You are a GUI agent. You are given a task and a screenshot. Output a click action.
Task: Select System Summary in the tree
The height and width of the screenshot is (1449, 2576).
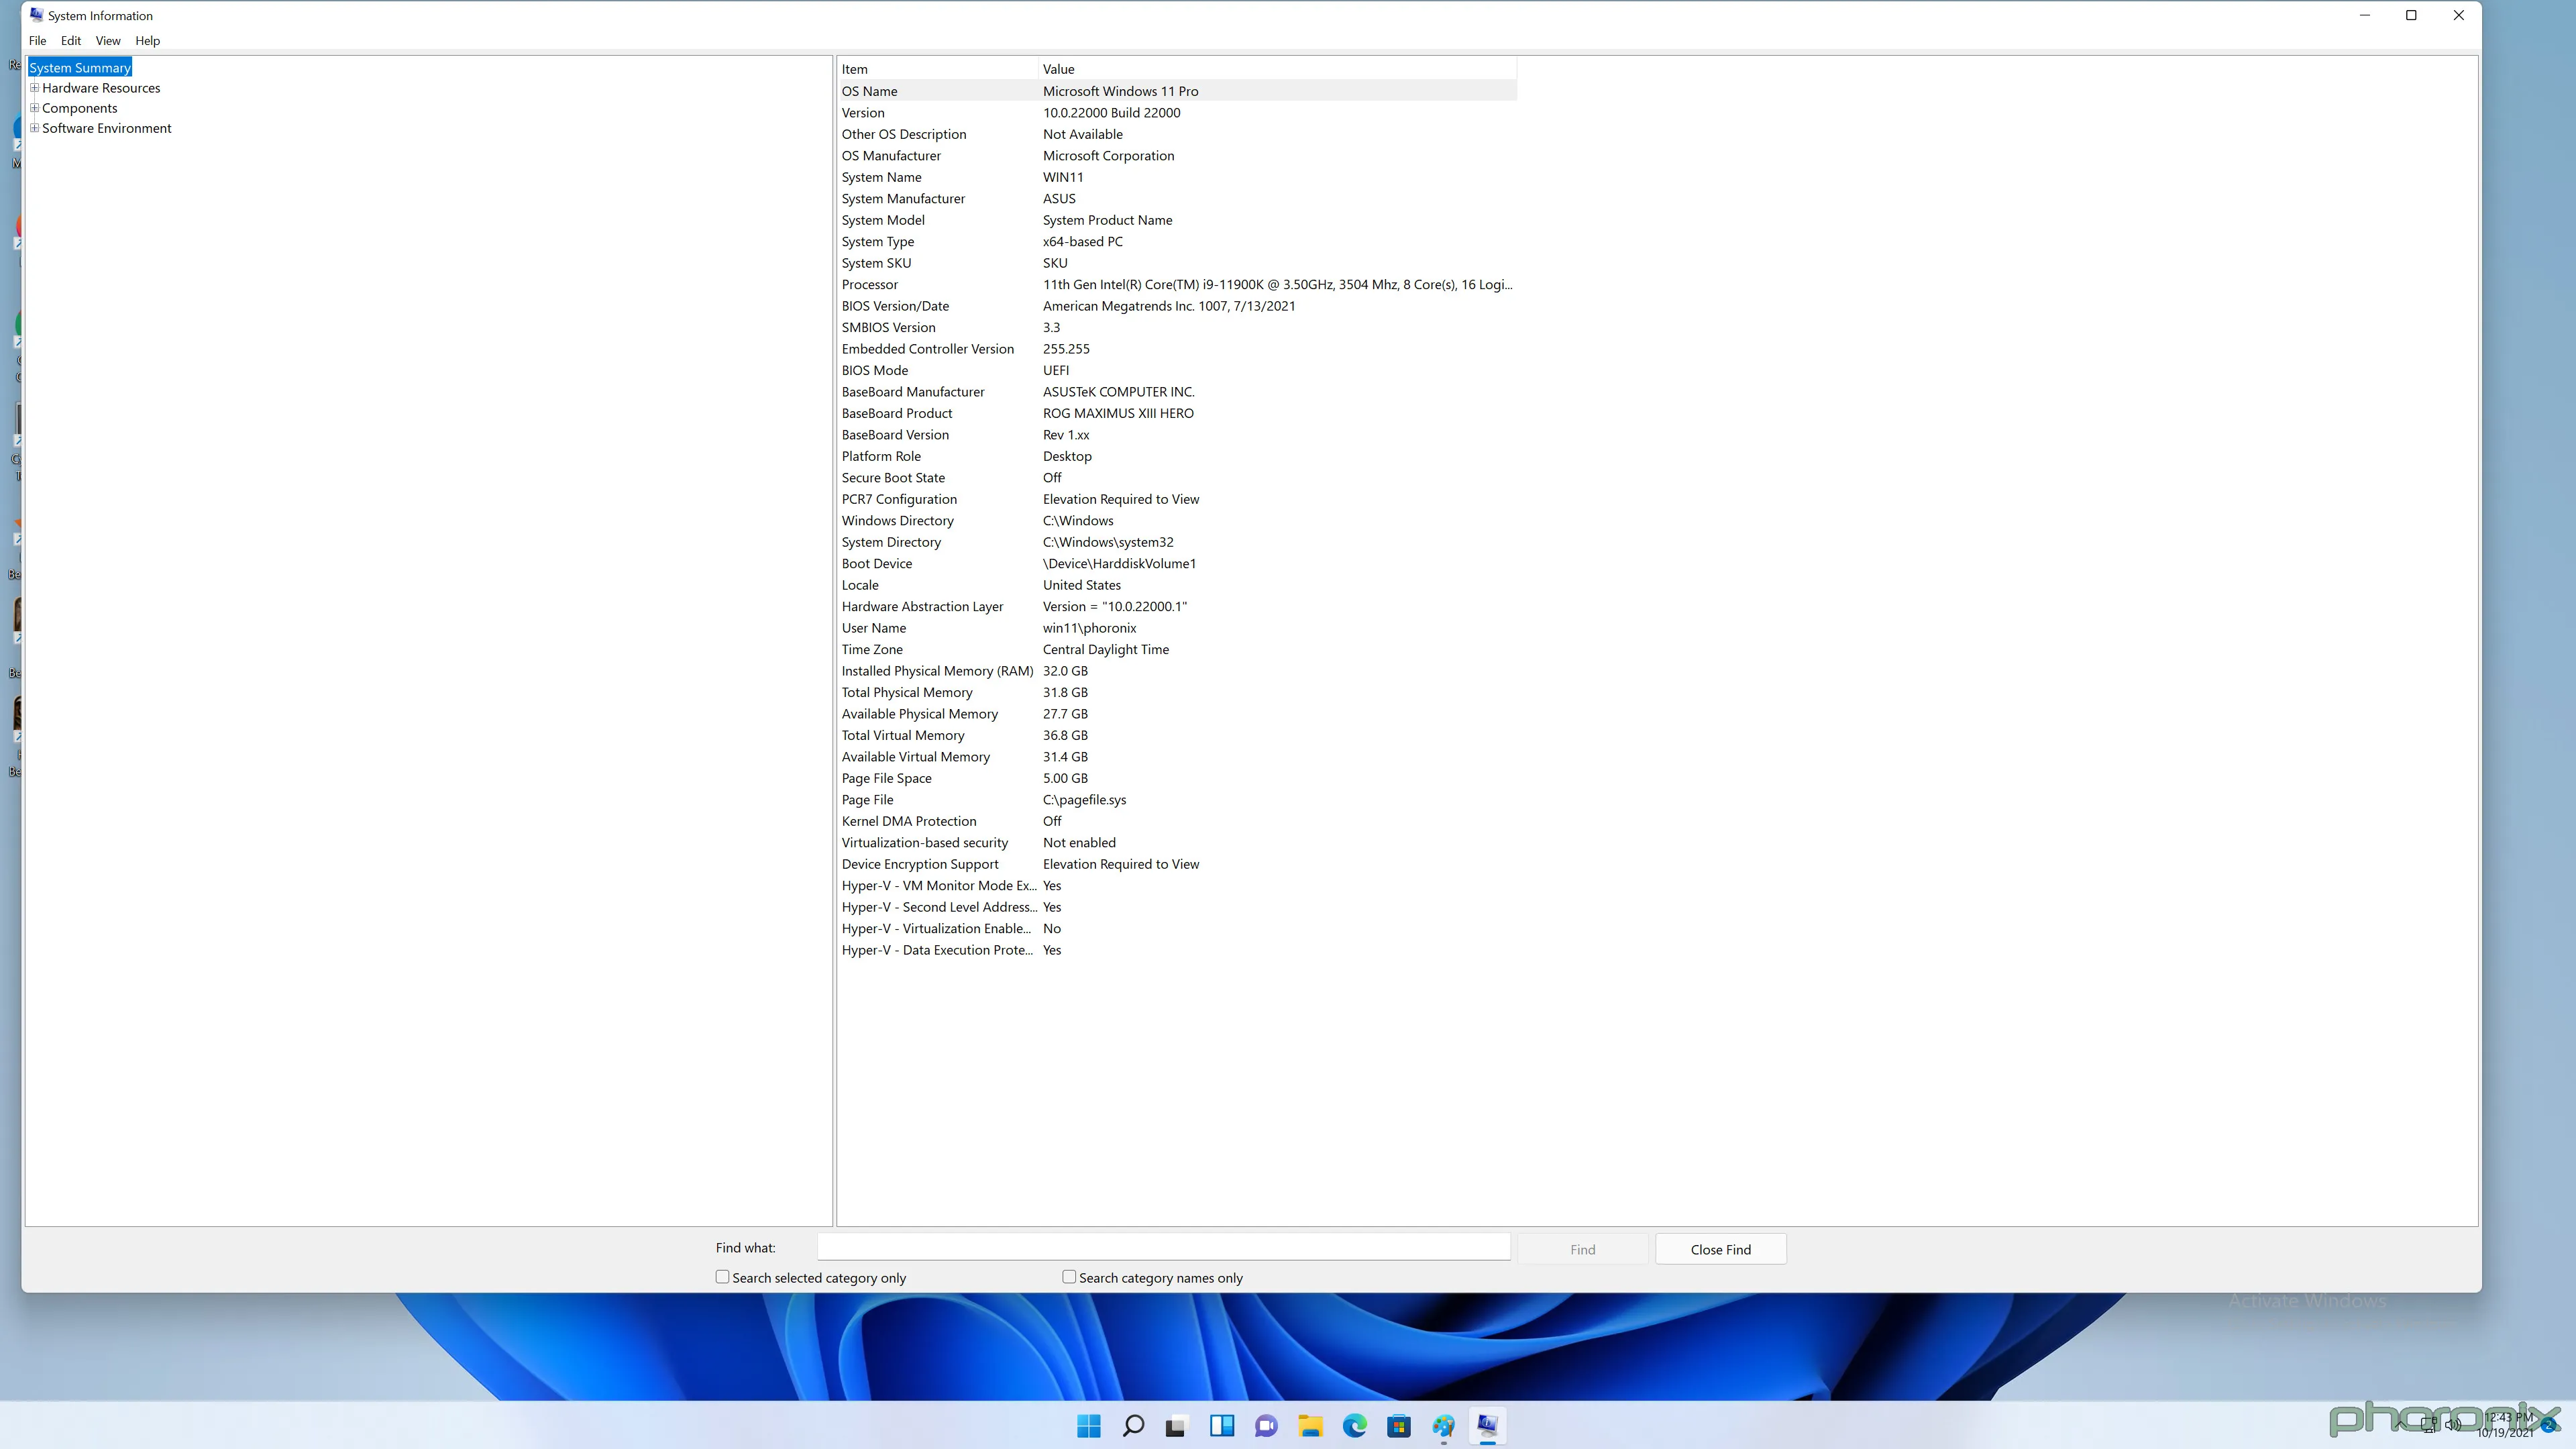[80, 68]
